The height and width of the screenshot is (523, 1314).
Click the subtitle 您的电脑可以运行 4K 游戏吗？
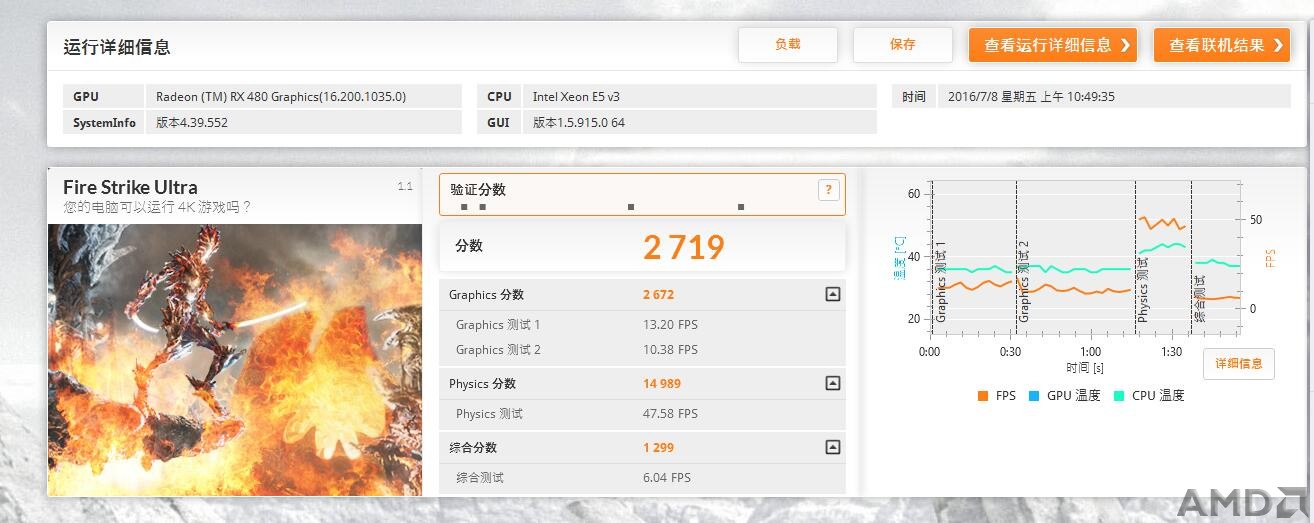tap(157, 207)
